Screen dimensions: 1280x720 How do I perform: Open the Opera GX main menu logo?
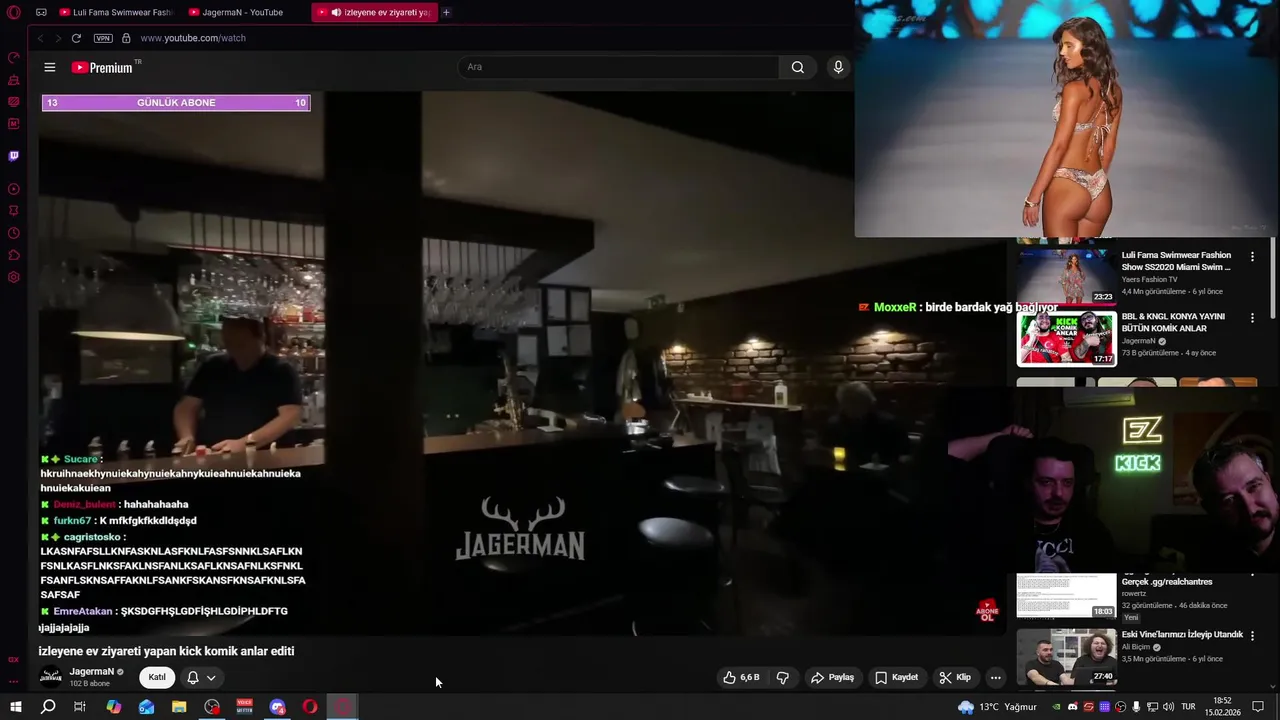pyautogui.click(x=13, y=12)
